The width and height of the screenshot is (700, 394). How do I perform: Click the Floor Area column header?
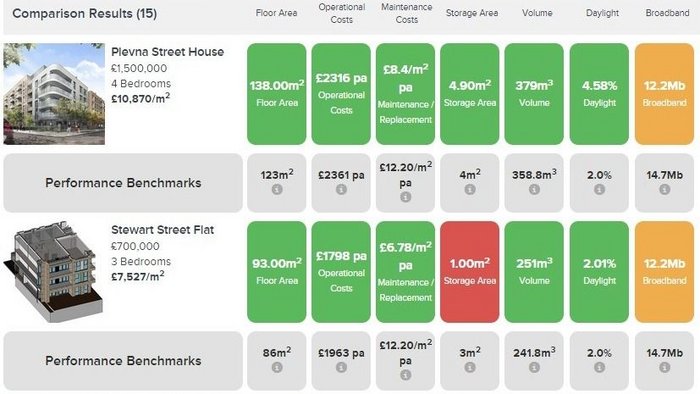click(276, 13)
